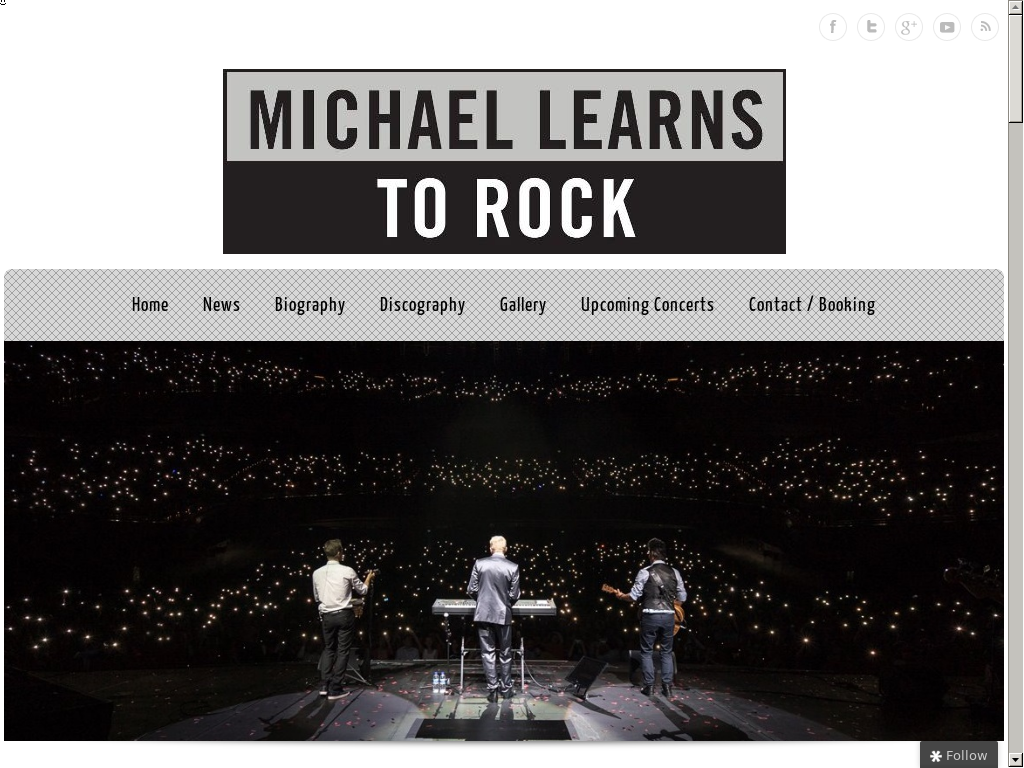This screenshot has height=768, width=1024.
Task: Open the RSS feed icon
Action: [985, 27]
